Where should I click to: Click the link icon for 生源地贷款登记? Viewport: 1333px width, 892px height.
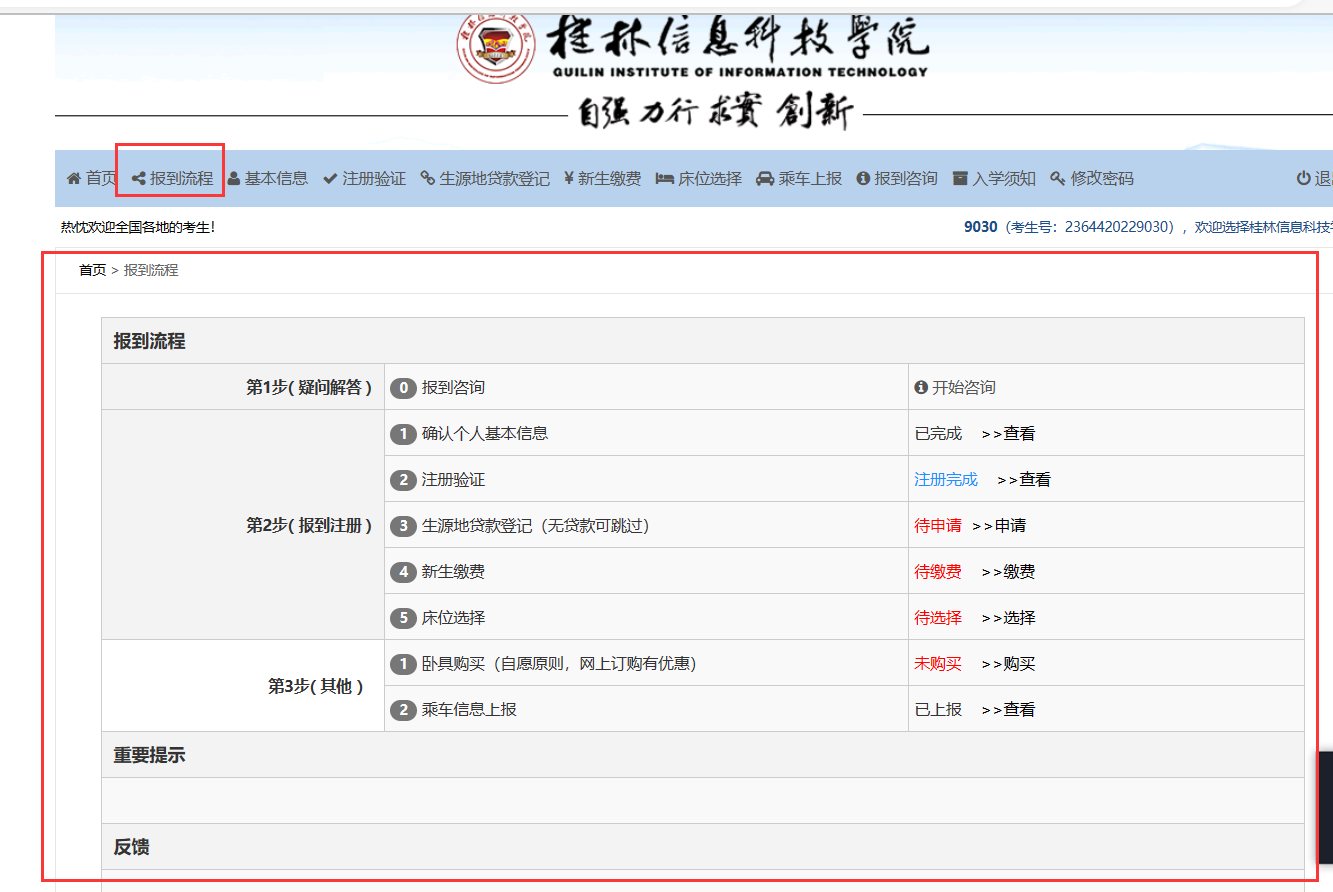tap(428, 179)
